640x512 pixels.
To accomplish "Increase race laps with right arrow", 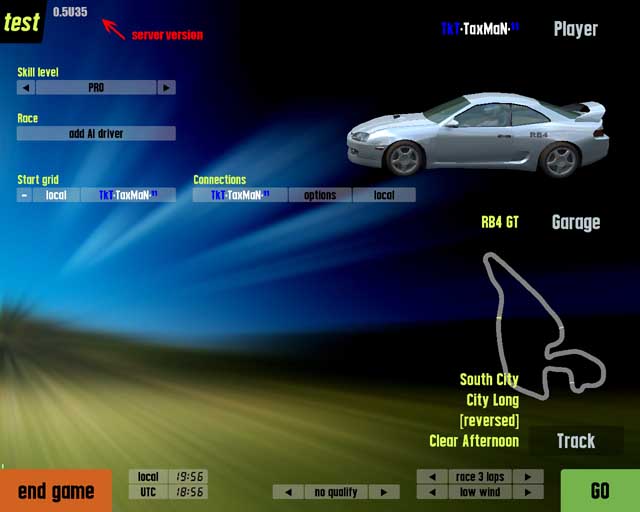I will [x=528, y=476].
